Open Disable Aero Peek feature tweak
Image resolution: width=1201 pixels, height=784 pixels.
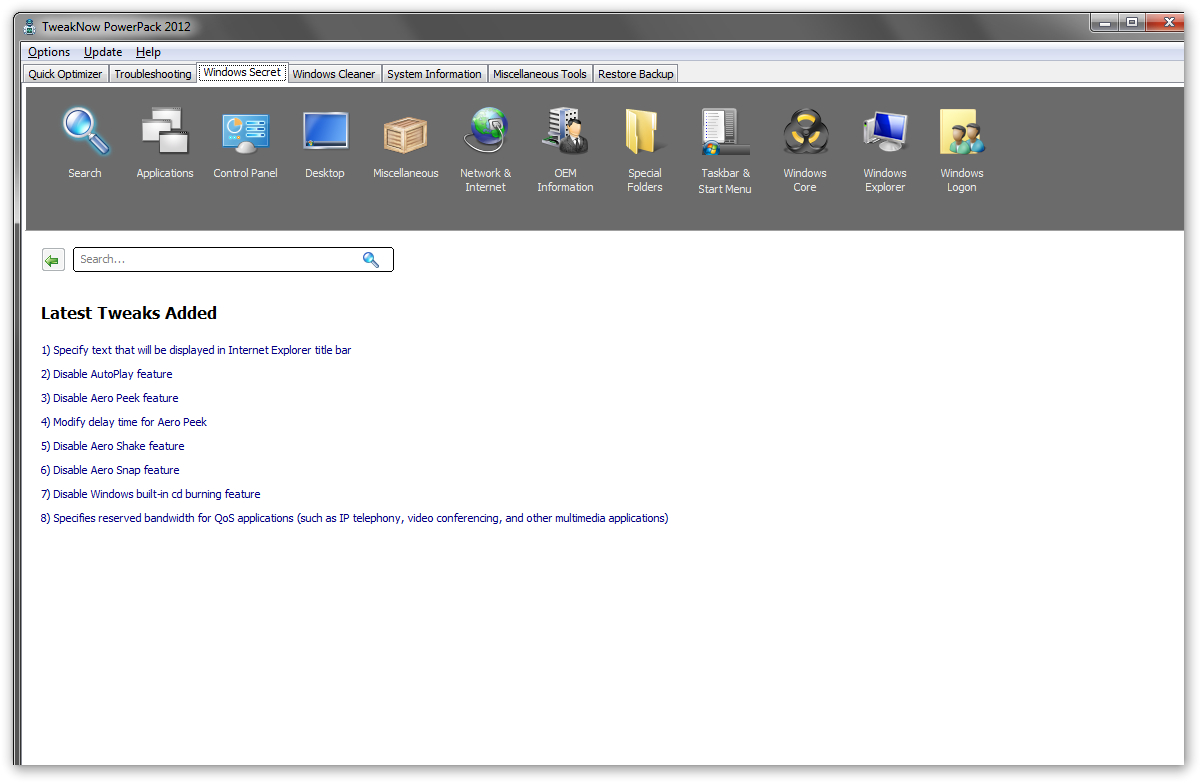tap(110, 398)
